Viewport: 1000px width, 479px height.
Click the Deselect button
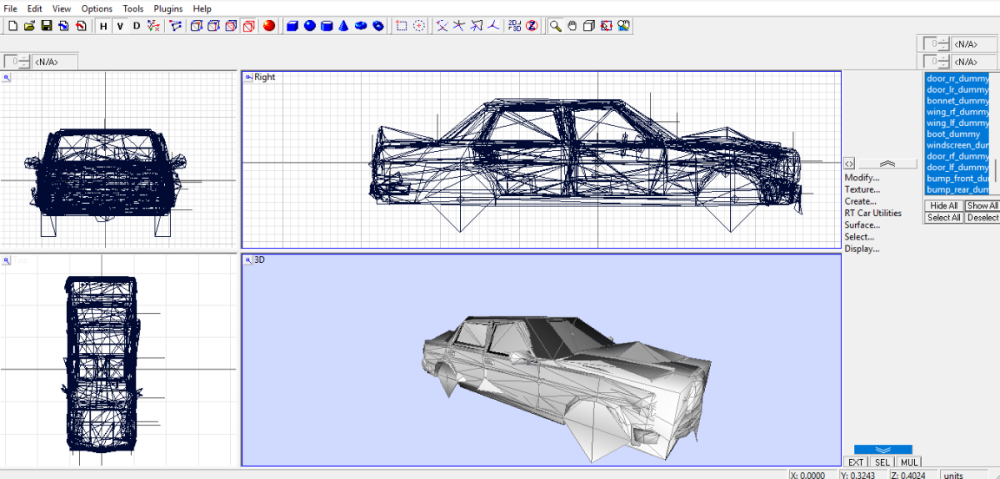(982, 217)
